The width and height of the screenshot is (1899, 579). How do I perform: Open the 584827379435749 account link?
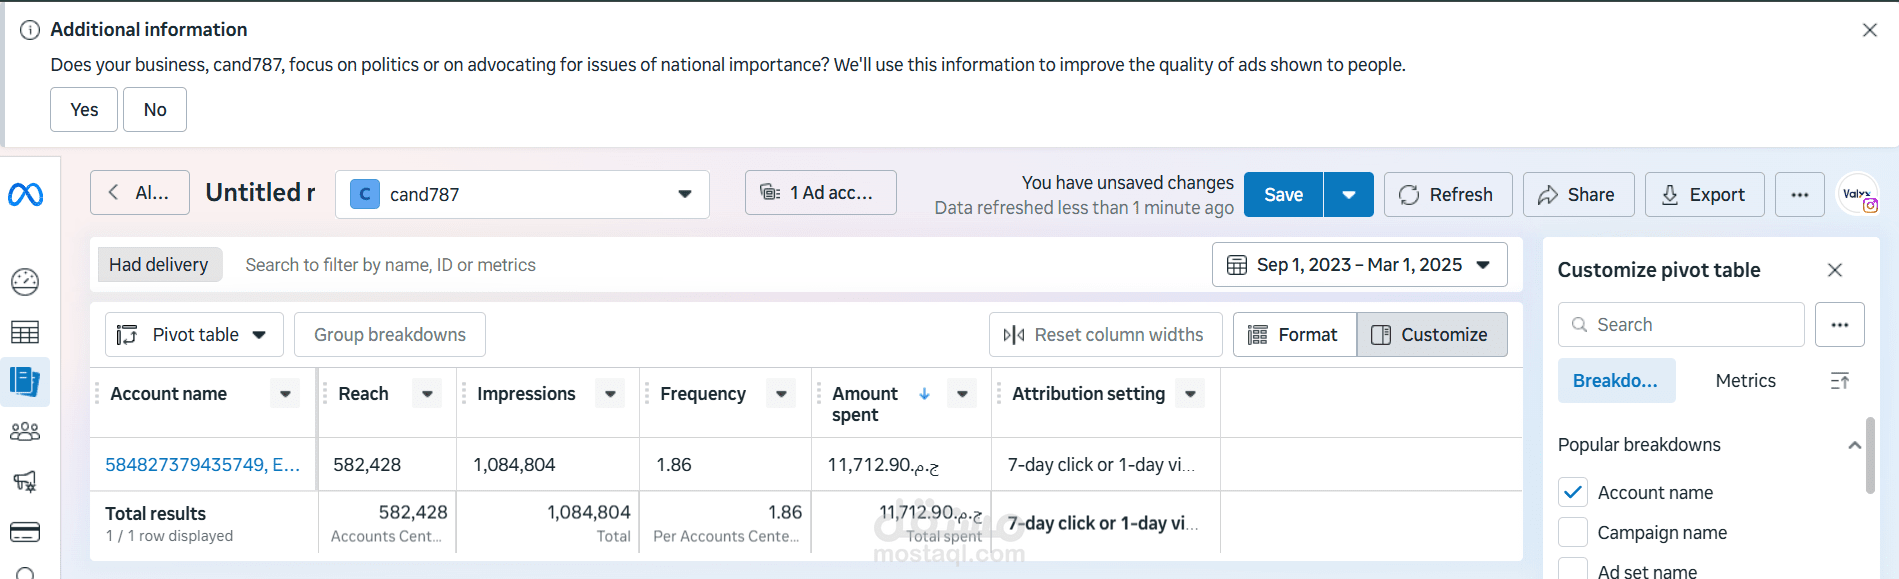click(x=202, y=465)
